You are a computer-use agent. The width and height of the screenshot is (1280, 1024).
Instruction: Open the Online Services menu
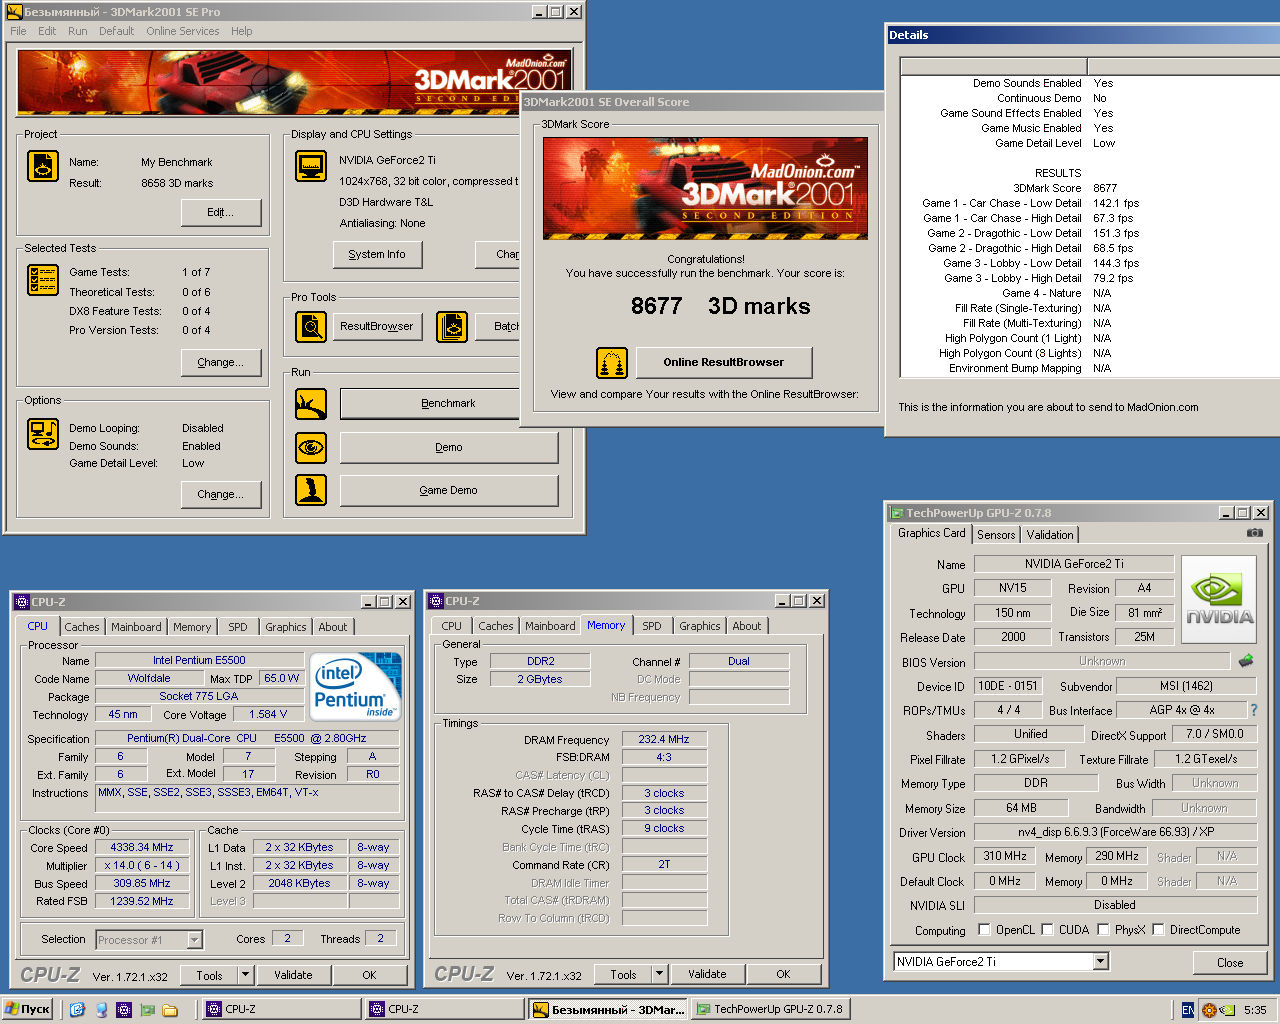point(182,31)
